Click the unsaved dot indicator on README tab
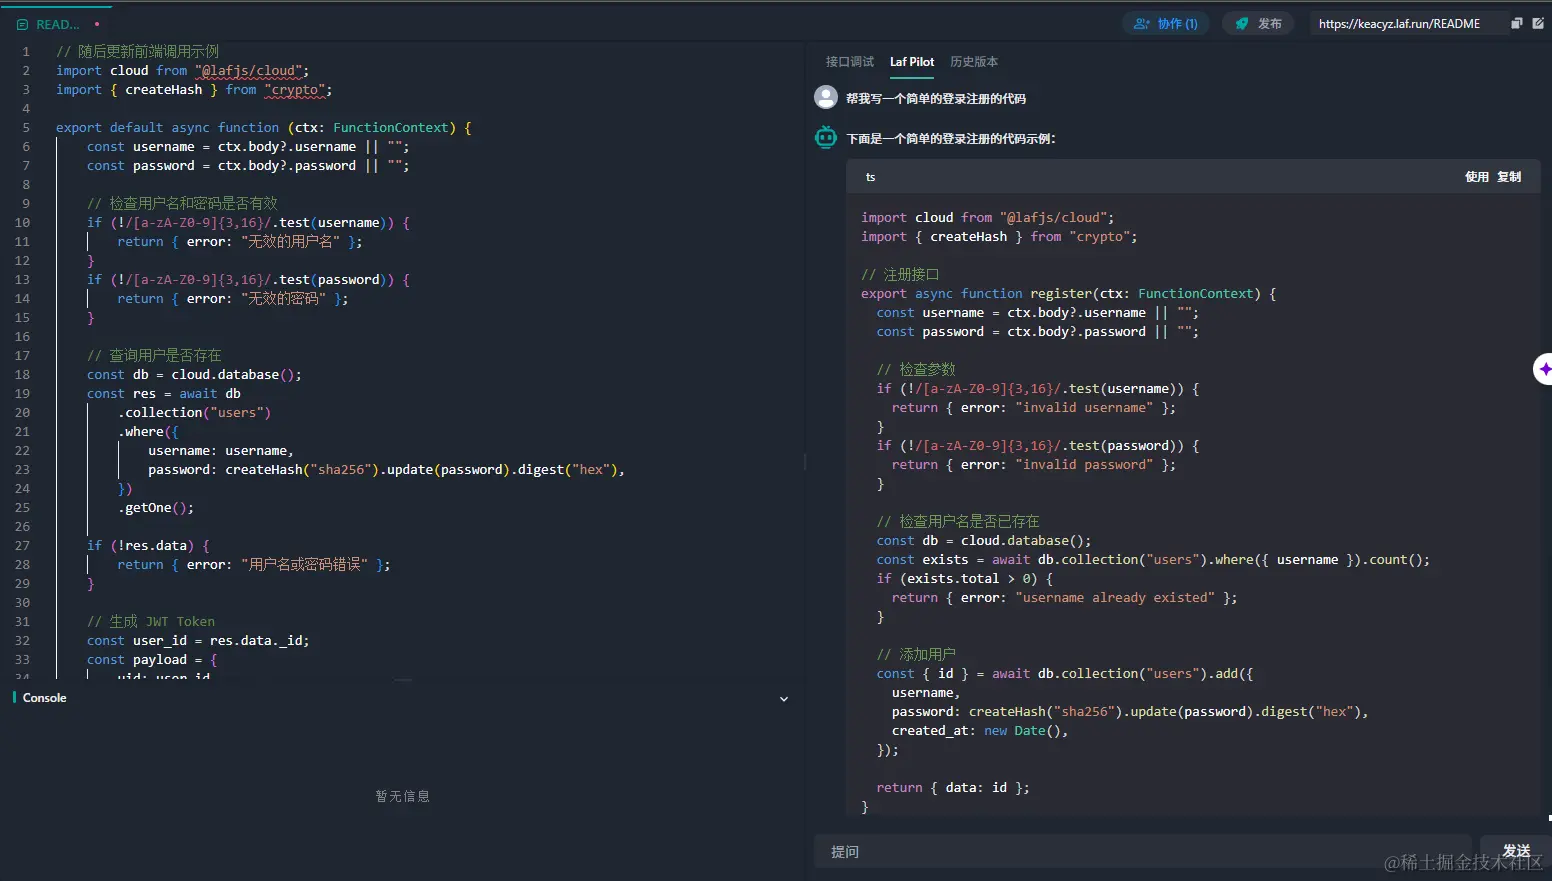 [97, 24]
